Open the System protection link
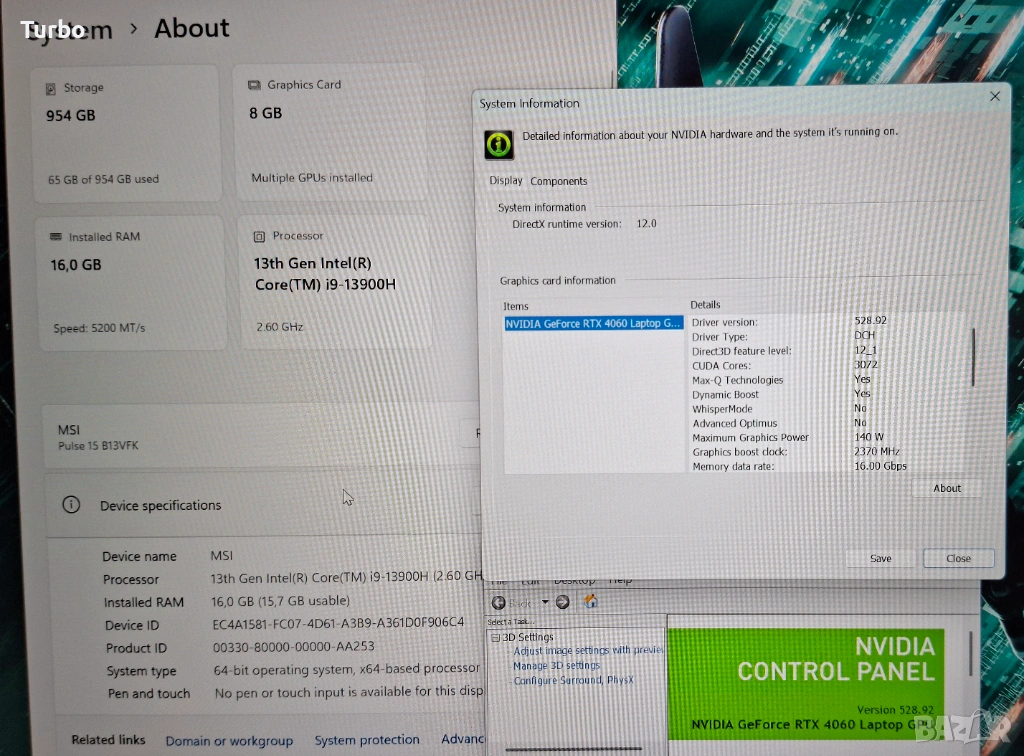Image resolution: width=1024 pixels, height=756 pixels. (367, 740)
